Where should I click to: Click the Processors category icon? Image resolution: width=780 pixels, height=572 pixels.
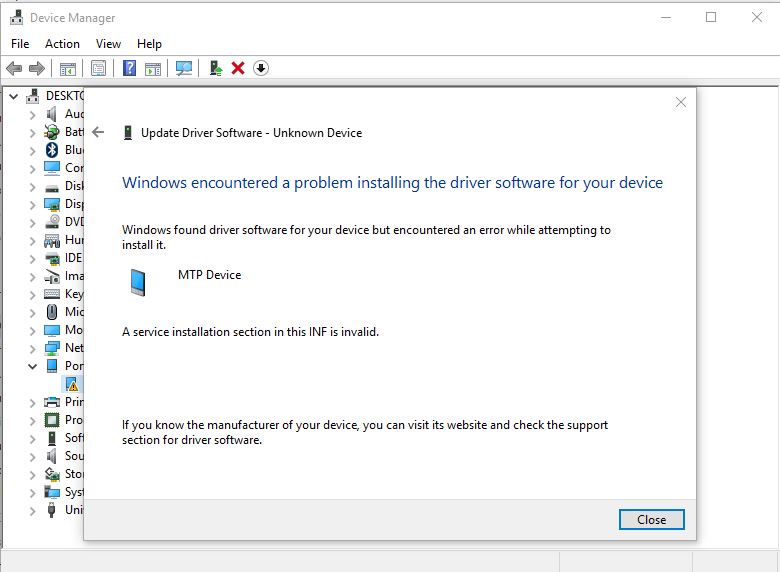(x=52, y=420)
